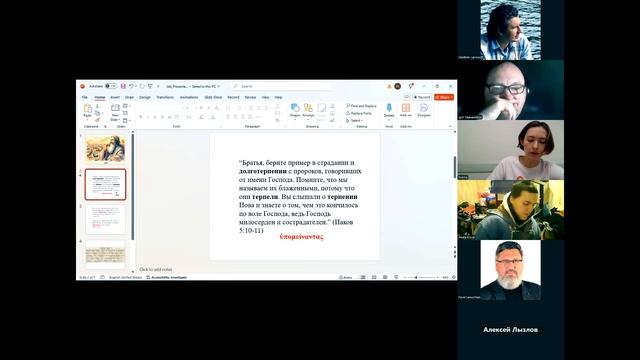
Task: Click the New Slide button
Action: click(x=115, y=112)
